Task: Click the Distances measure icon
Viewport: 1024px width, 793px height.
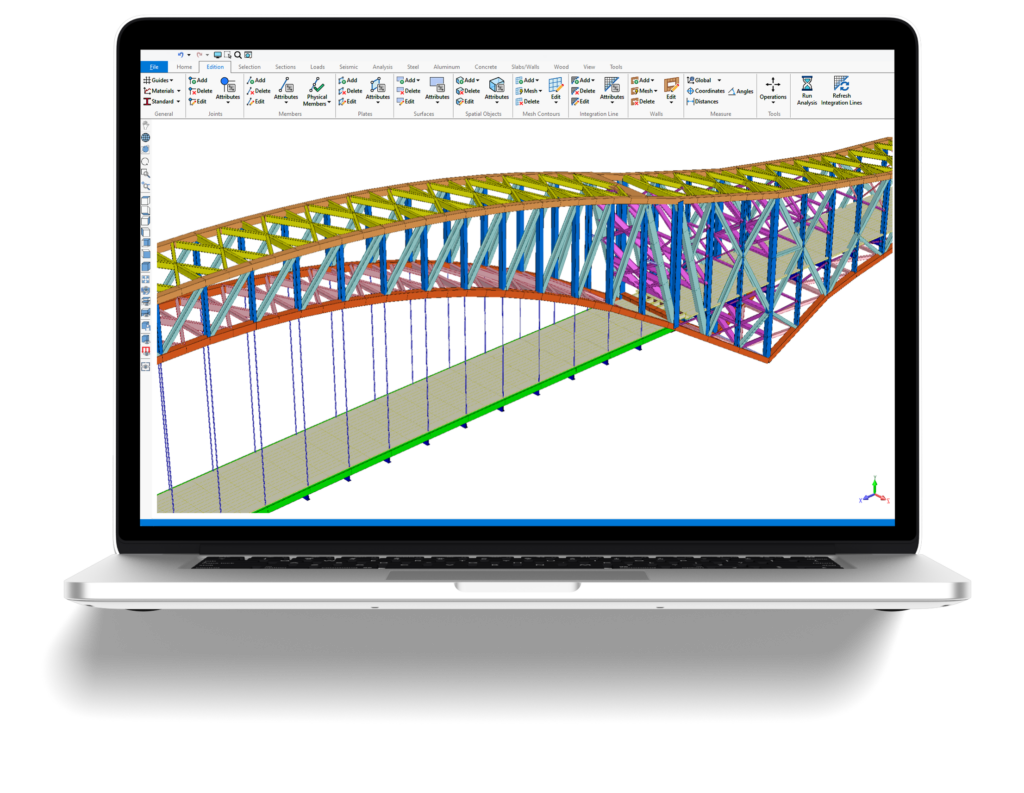Action: click(x=705, y=102)
